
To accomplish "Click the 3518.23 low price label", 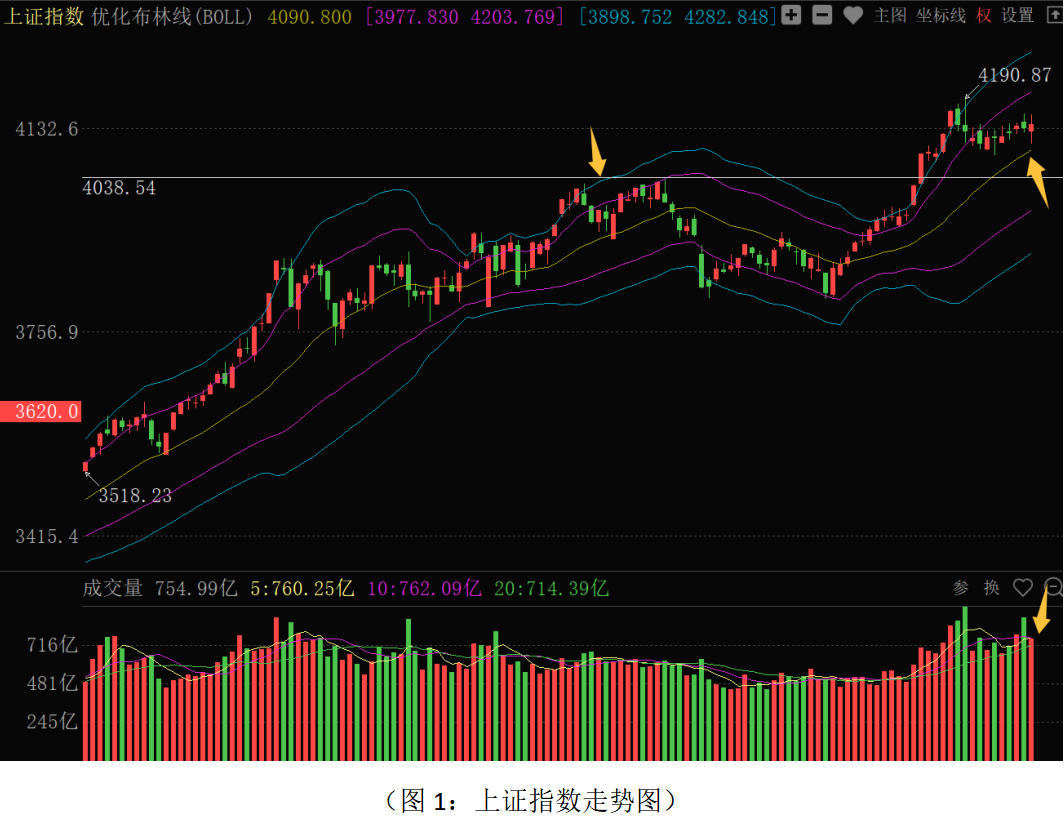I will [x=135, y=495].
